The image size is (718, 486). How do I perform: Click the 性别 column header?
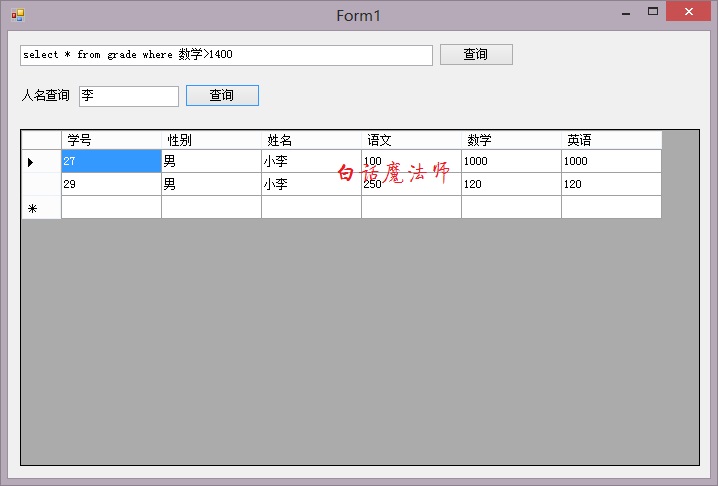tap(211, 140)
